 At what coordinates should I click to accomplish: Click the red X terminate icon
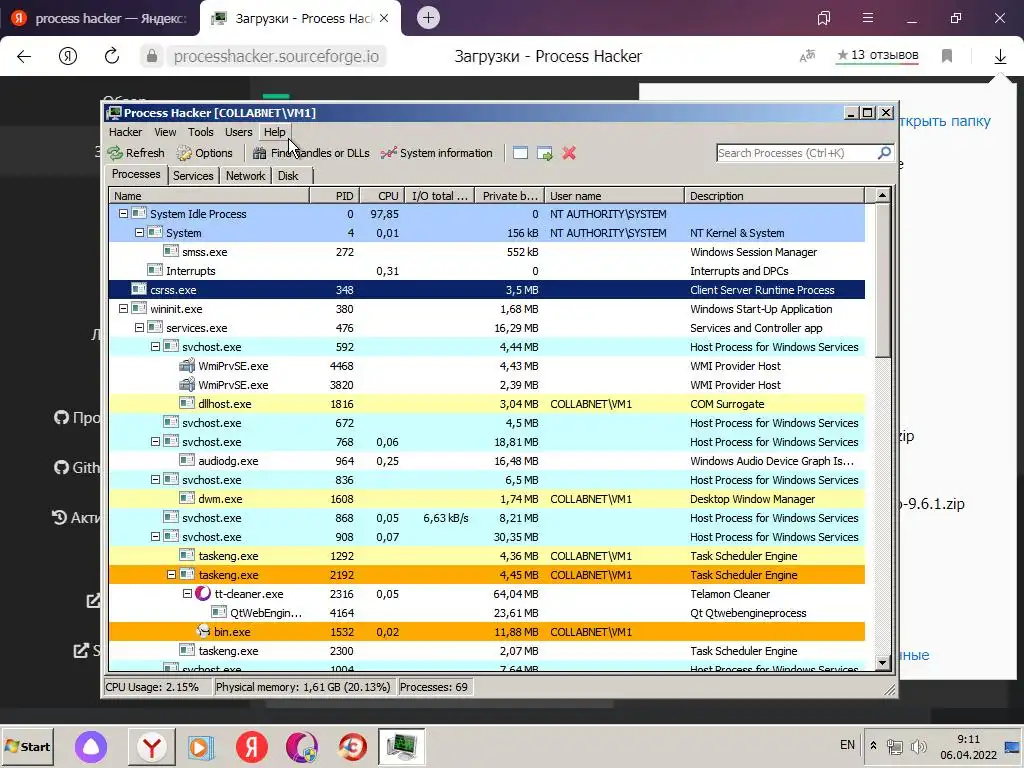[569, 153]
